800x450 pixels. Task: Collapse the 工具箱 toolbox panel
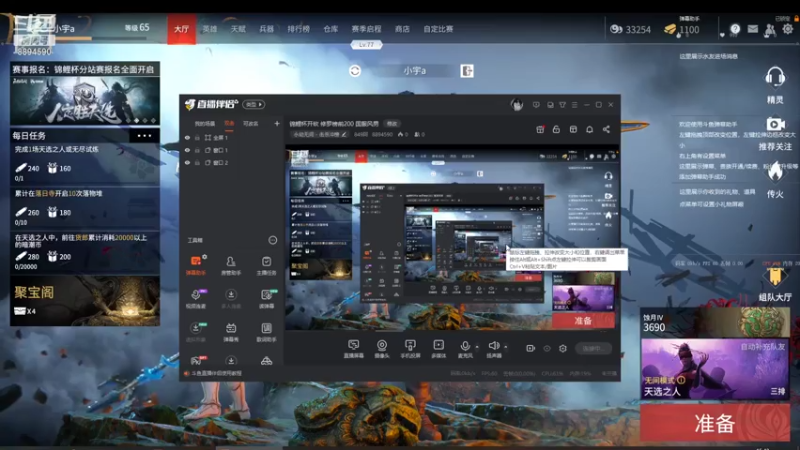click(273, 240)
